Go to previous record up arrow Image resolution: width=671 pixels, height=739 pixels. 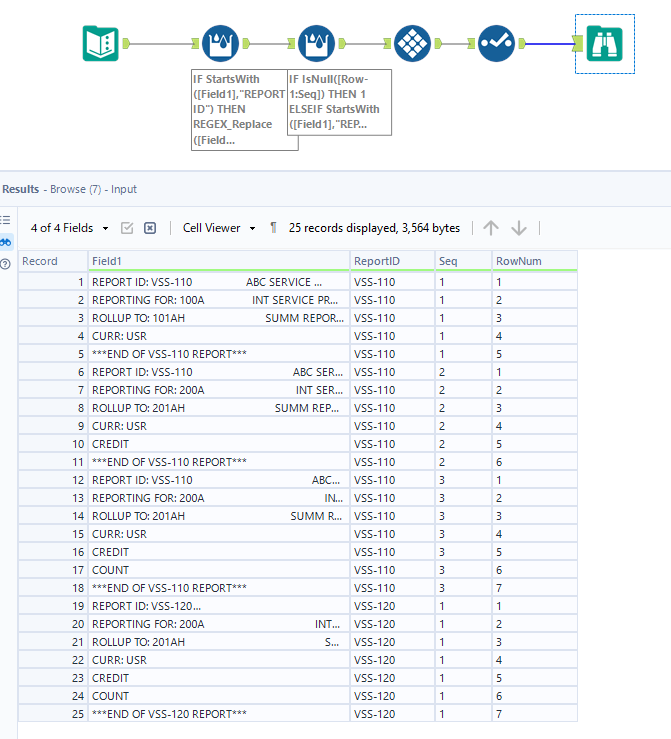click(x=491, y=228)
